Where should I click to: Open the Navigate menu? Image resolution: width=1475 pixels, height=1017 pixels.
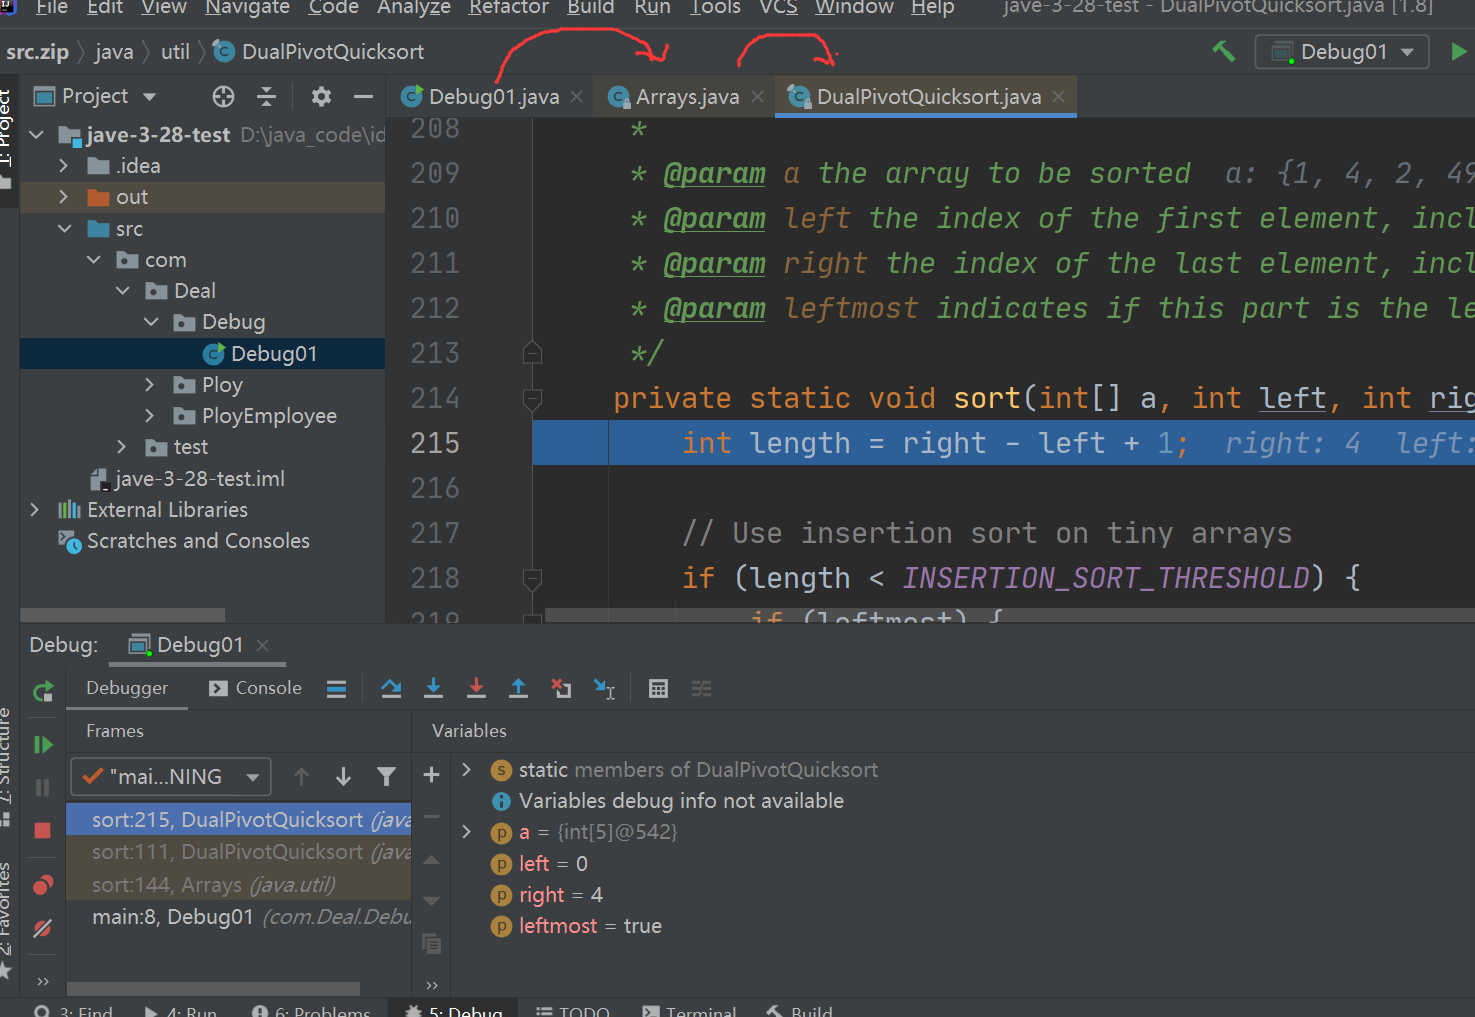pos(247,8)
